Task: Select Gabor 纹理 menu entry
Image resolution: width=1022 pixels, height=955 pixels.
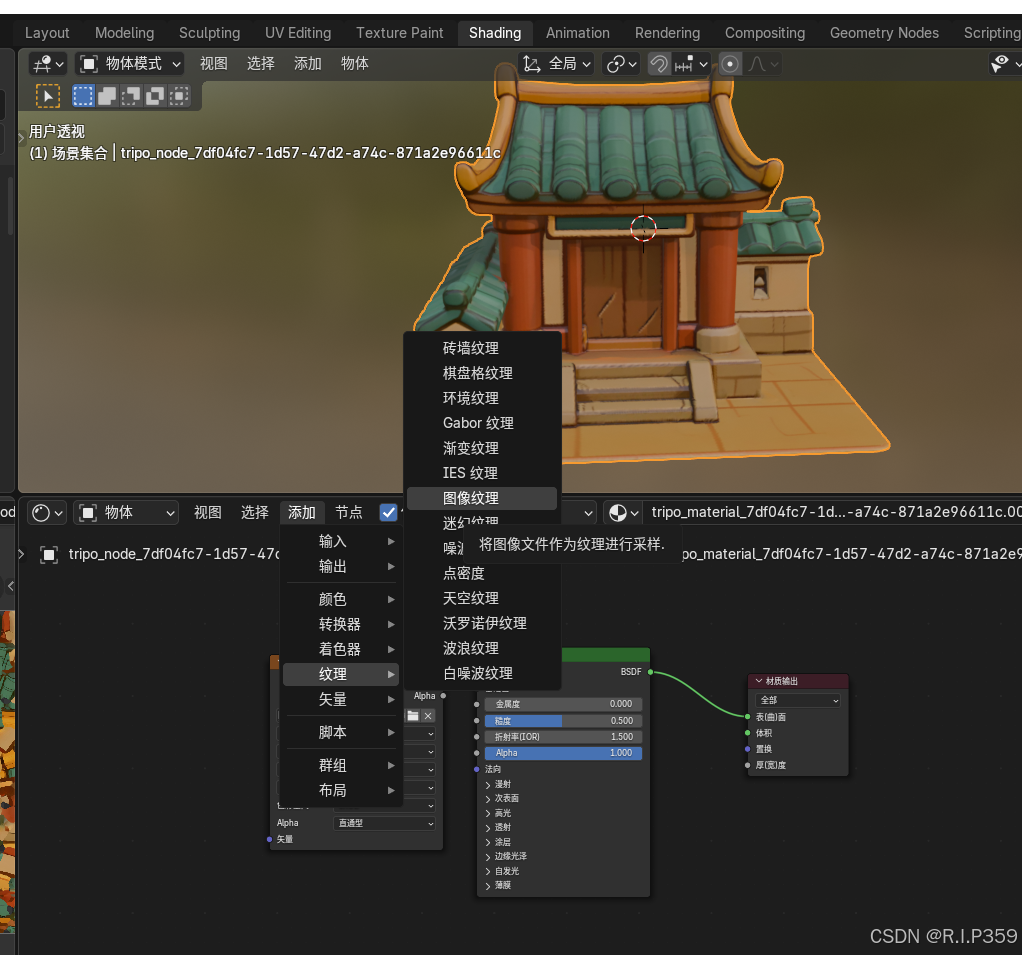Action: tap(482, 423)
